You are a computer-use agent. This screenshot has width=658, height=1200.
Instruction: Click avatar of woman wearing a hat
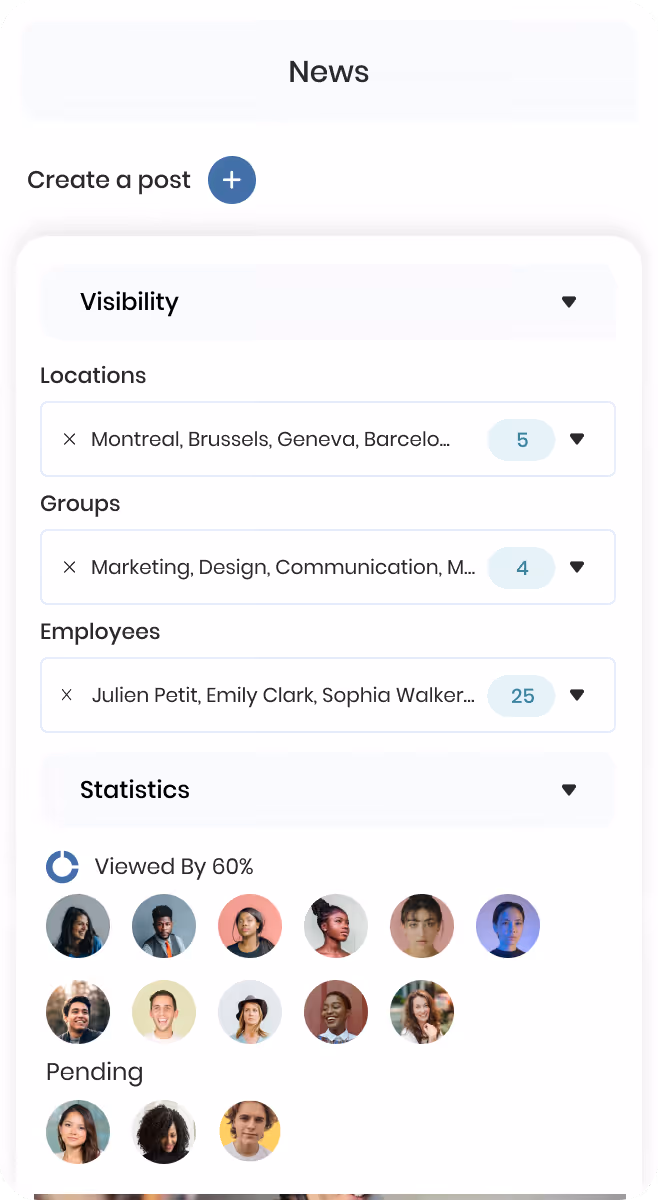[x=250, y=1012]
